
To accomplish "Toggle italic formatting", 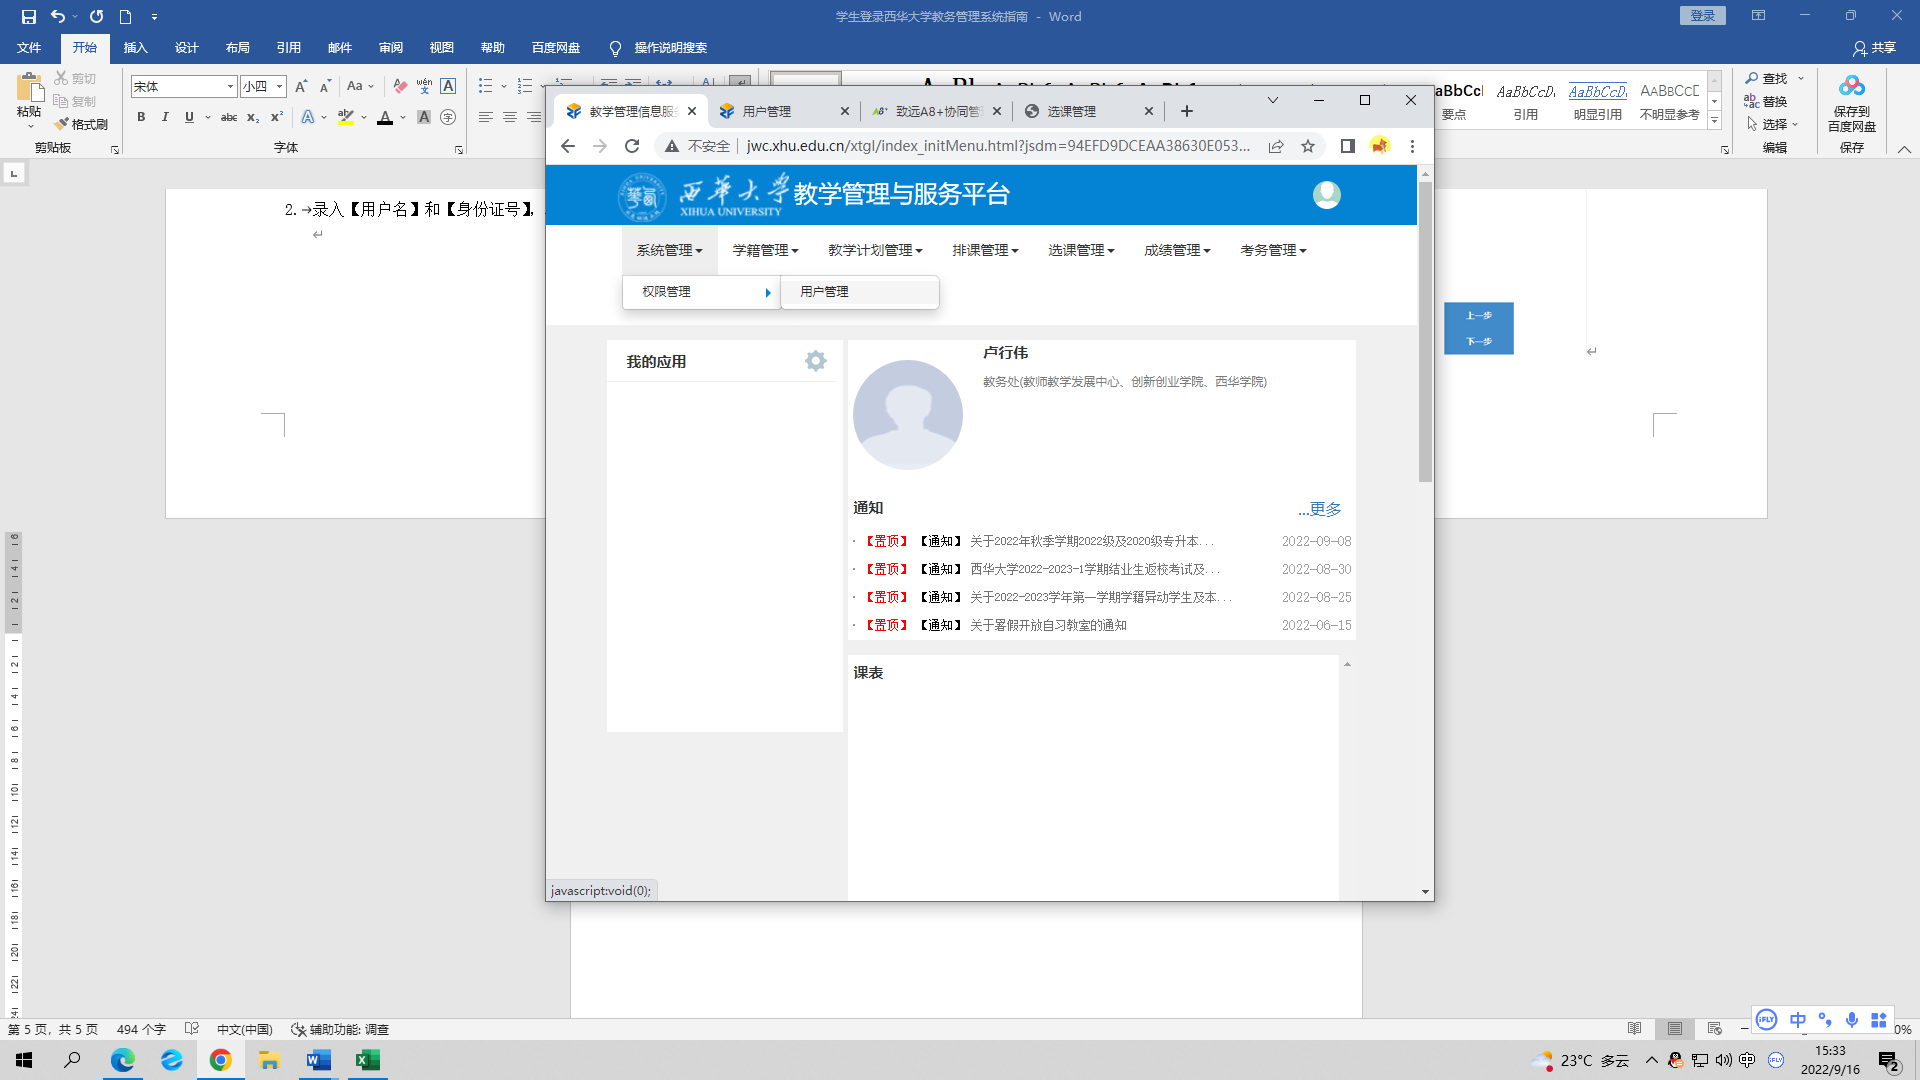I will click(x=165, y=117).
